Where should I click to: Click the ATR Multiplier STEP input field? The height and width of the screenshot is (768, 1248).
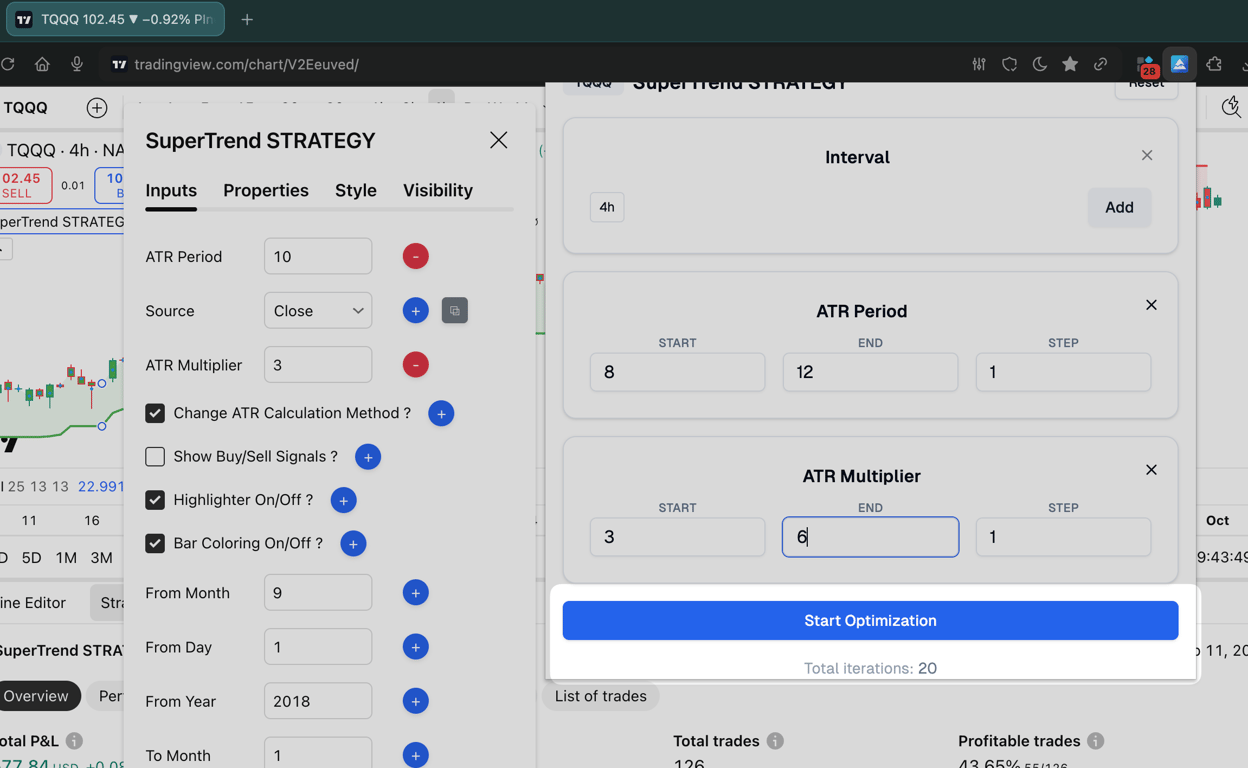1062,537
